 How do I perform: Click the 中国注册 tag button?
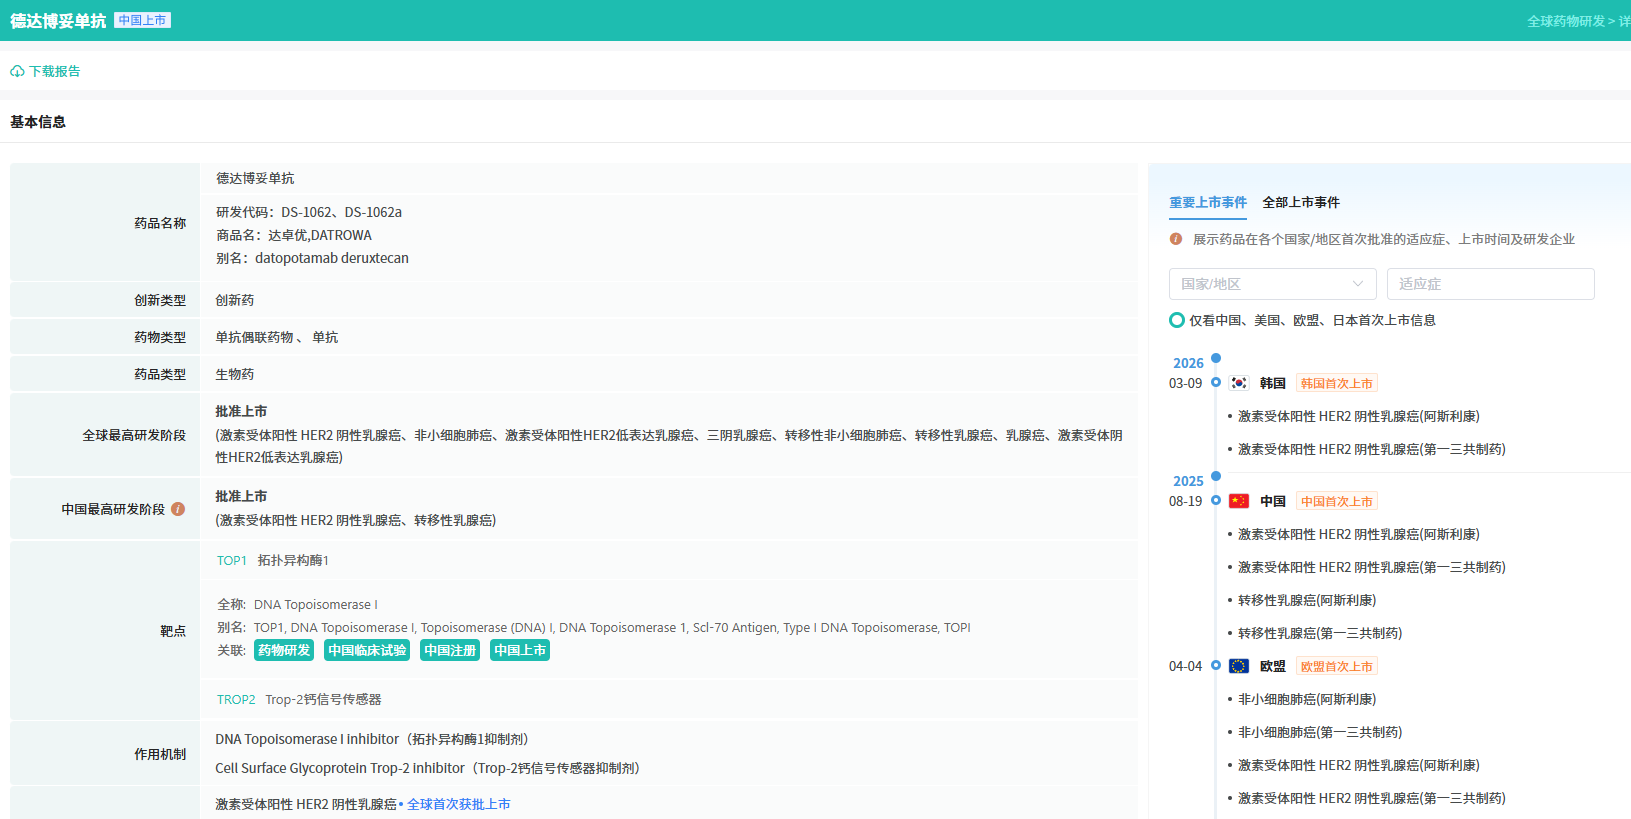point(450,650)
